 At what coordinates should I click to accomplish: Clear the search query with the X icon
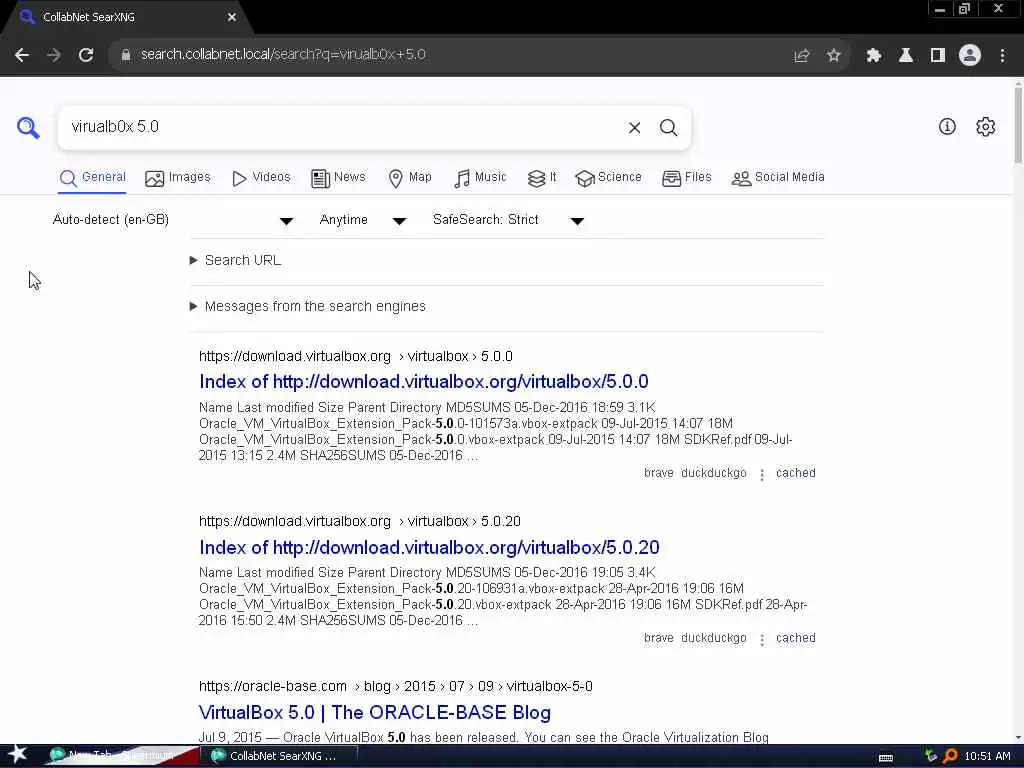pyautogui.click(x=634, y=128)
